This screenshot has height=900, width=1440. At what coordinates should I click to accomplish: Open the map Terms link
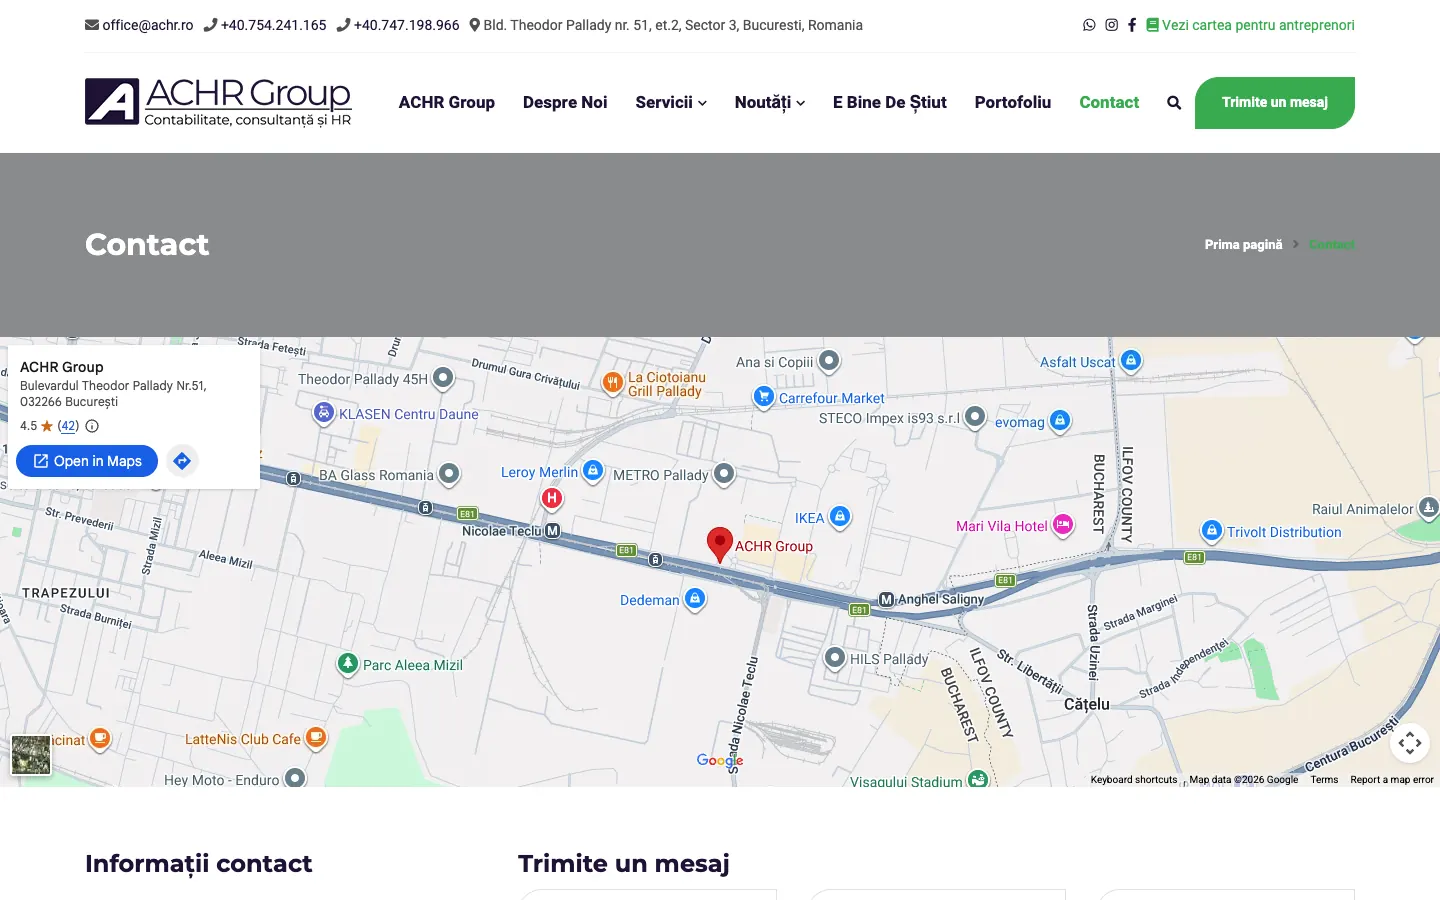pos(1324,780)
